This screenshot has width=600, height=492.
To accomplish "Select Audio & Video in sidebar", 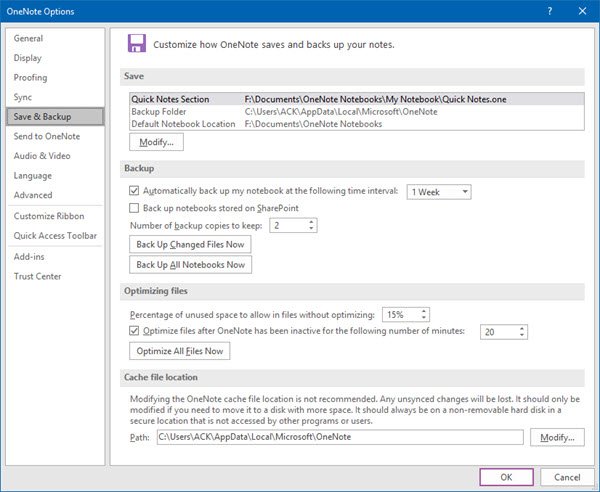I will [42, 156].
